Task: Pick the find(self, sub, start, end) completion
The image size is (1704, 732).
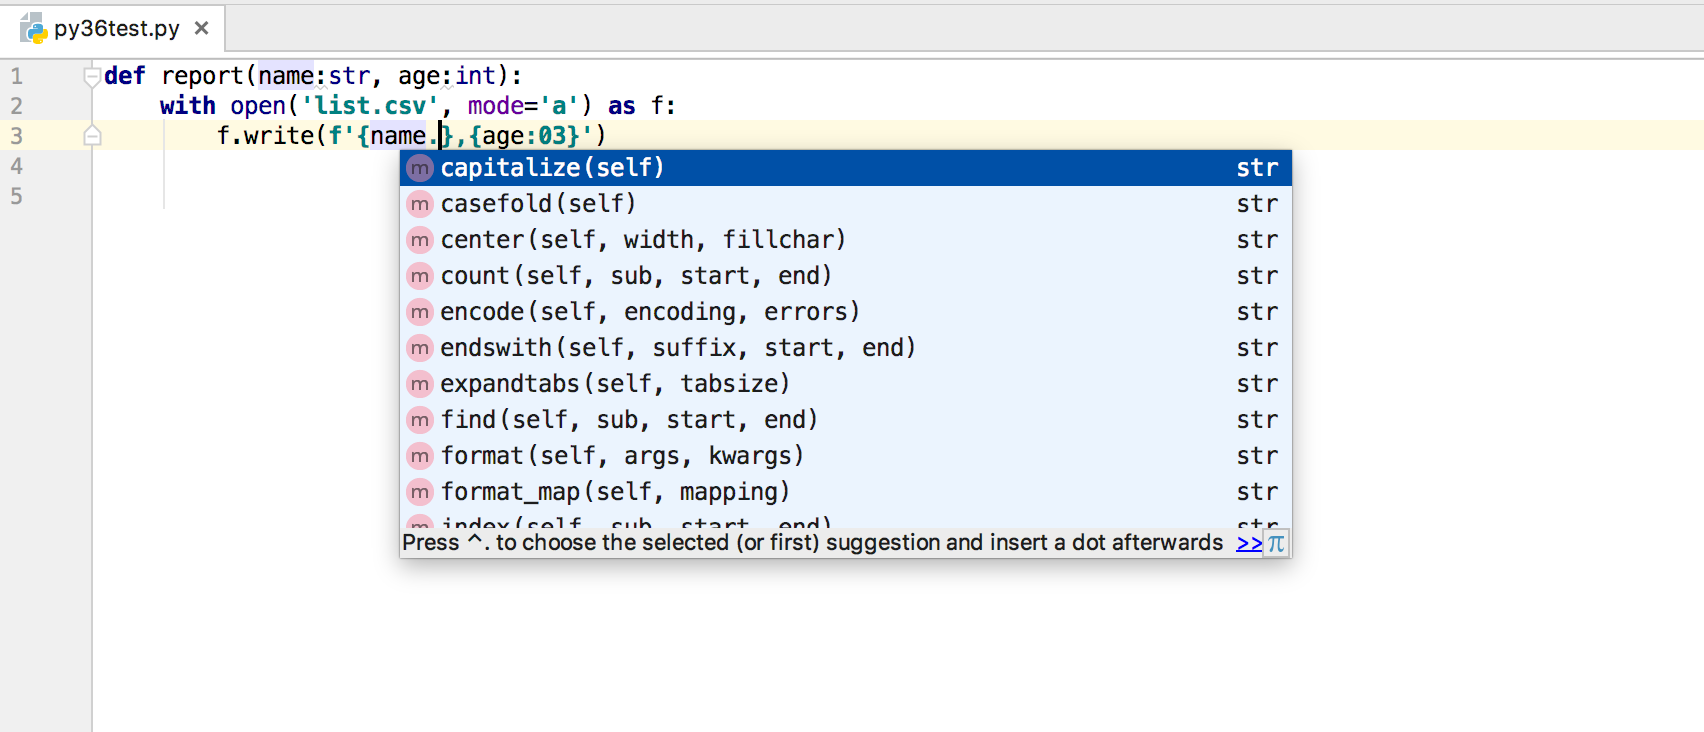Action: tap(628, 420)
